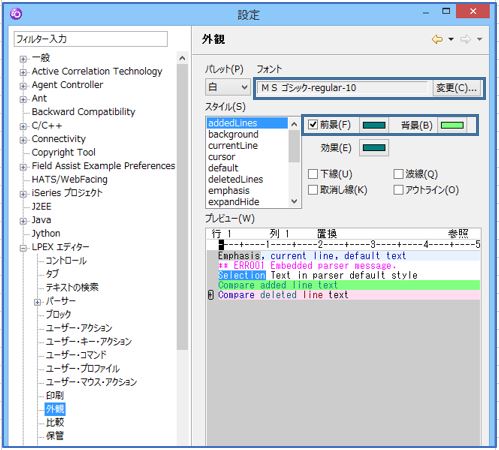Viewport: 499px width, 450px height.
Task: Open the ユーザー・コマンド page
Action: point(76,355)
